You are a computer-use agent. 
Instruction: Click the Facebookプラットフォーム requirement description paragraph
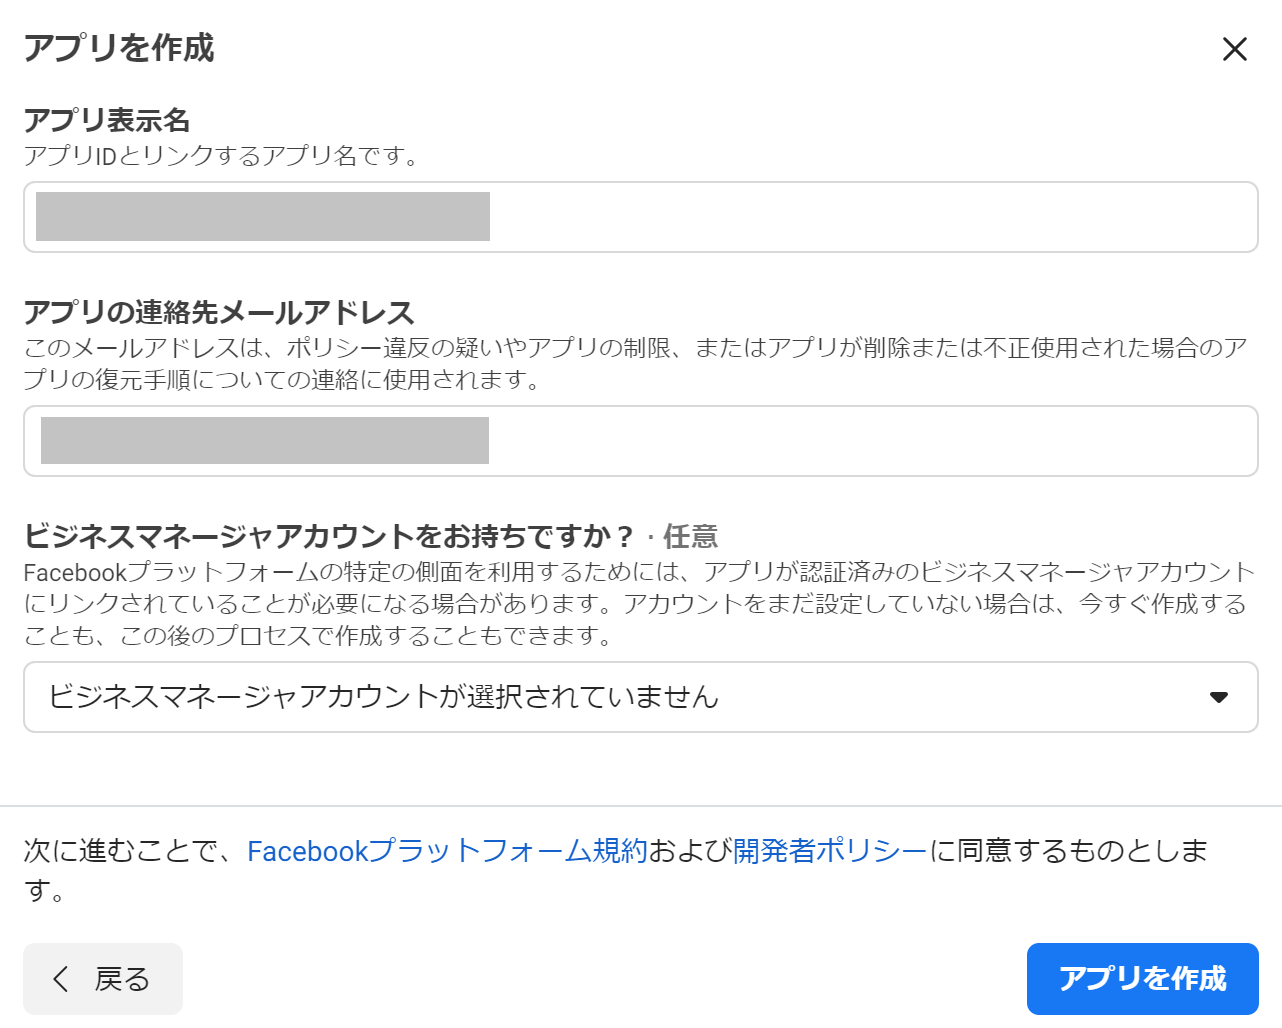click(x=638, y=603)
